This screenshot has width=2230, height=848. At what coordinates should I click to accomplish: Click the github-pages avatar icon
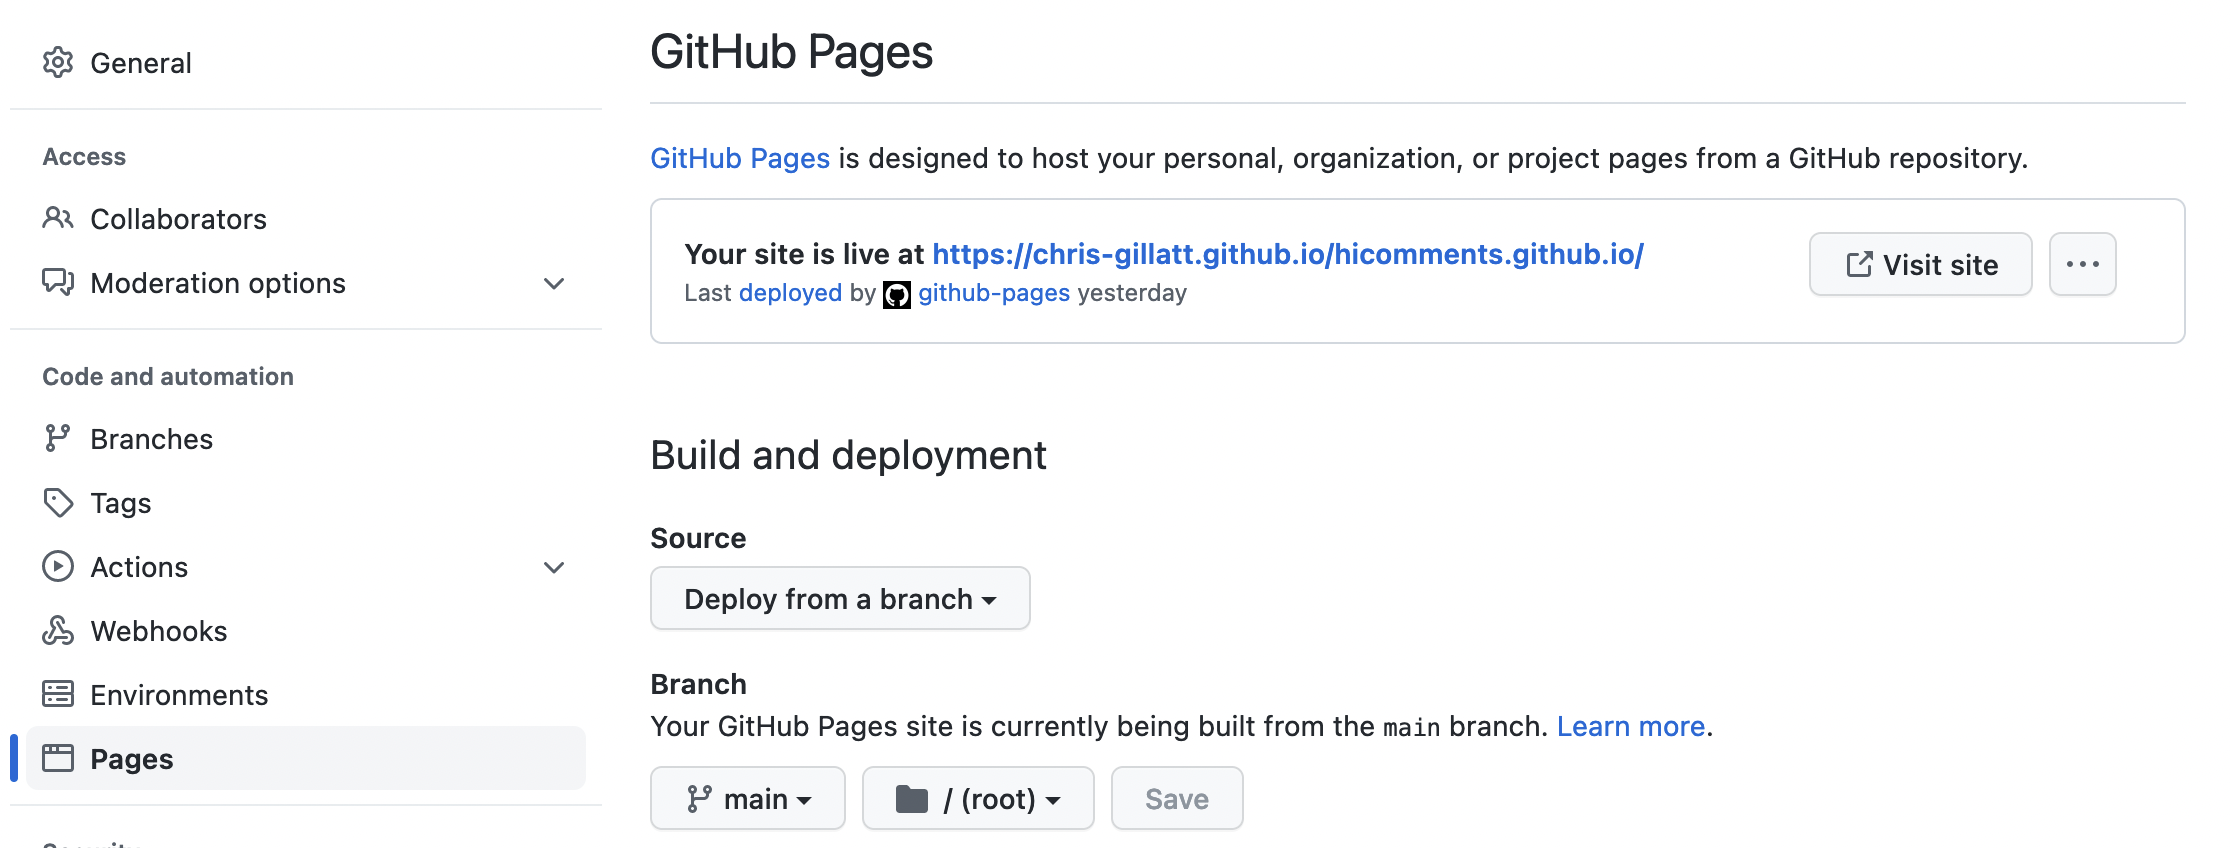(x=897, y=295)
